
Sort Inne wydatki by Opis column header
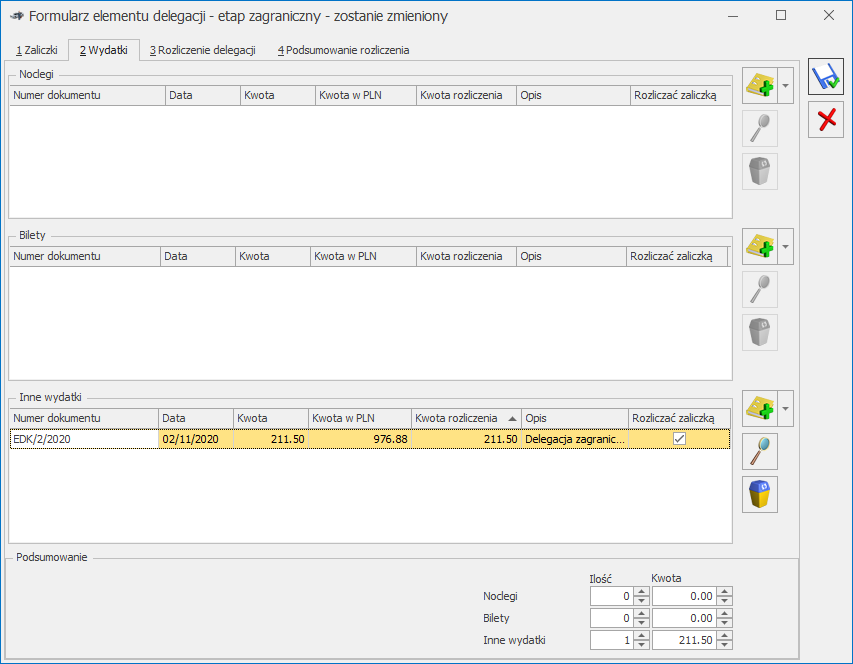(574, 418)
